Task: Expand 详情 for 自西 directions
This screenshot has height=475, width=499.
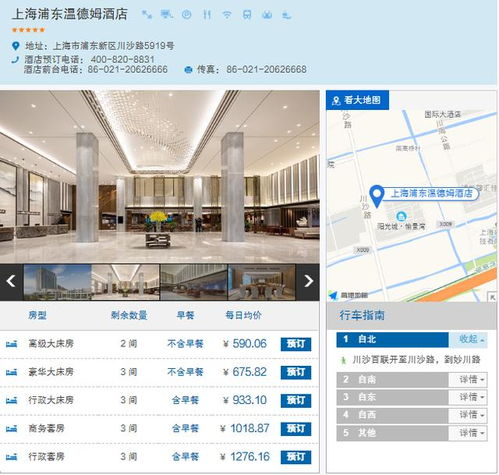Action: coord(468,415)
